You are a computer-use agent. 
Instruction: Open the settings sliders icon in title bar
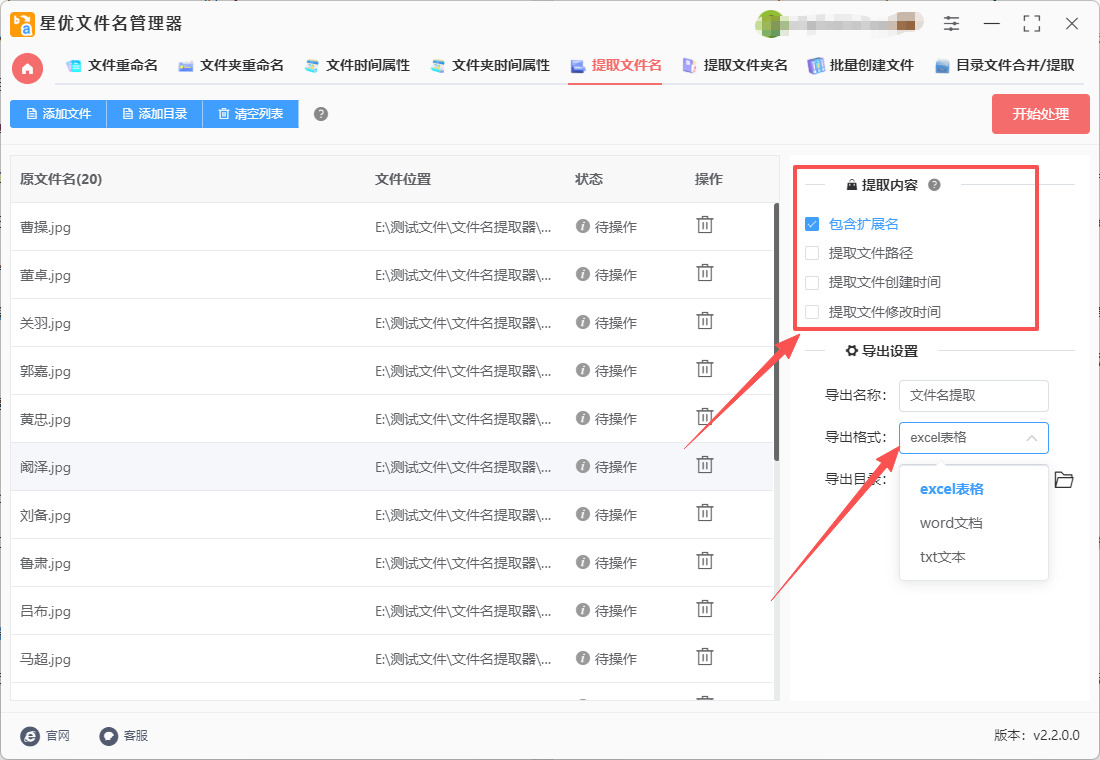click(951, 24)
